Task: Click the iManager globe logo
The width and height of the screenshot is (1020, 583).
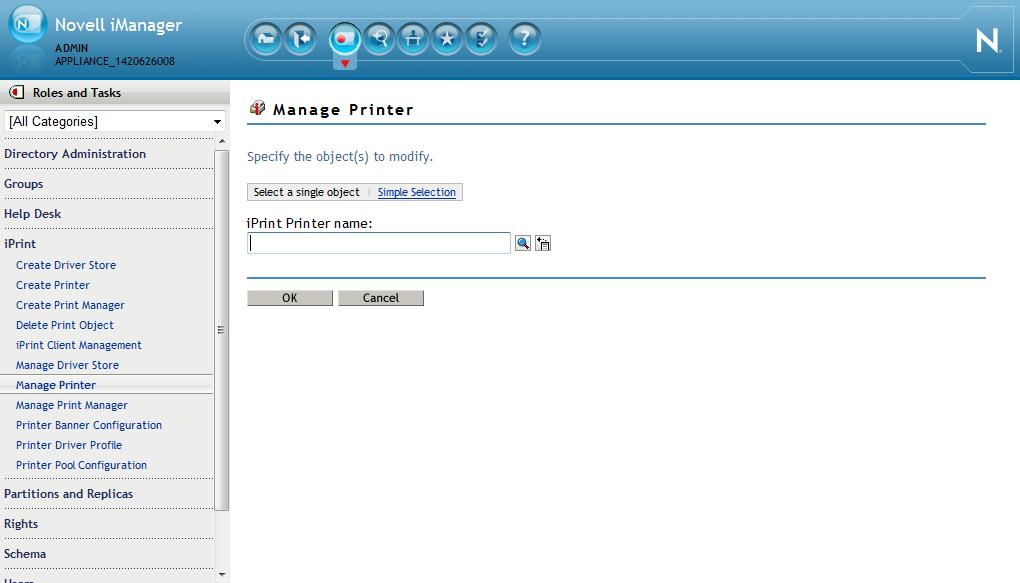Action: coord(27,25)
